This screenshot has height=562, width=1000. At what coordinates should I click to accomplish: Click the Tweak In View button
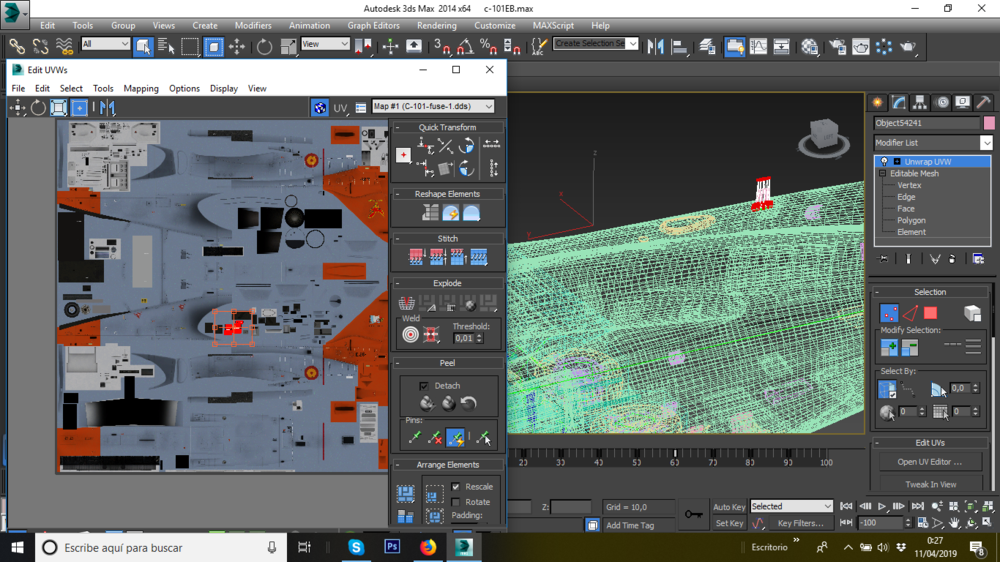coord(930,484)
